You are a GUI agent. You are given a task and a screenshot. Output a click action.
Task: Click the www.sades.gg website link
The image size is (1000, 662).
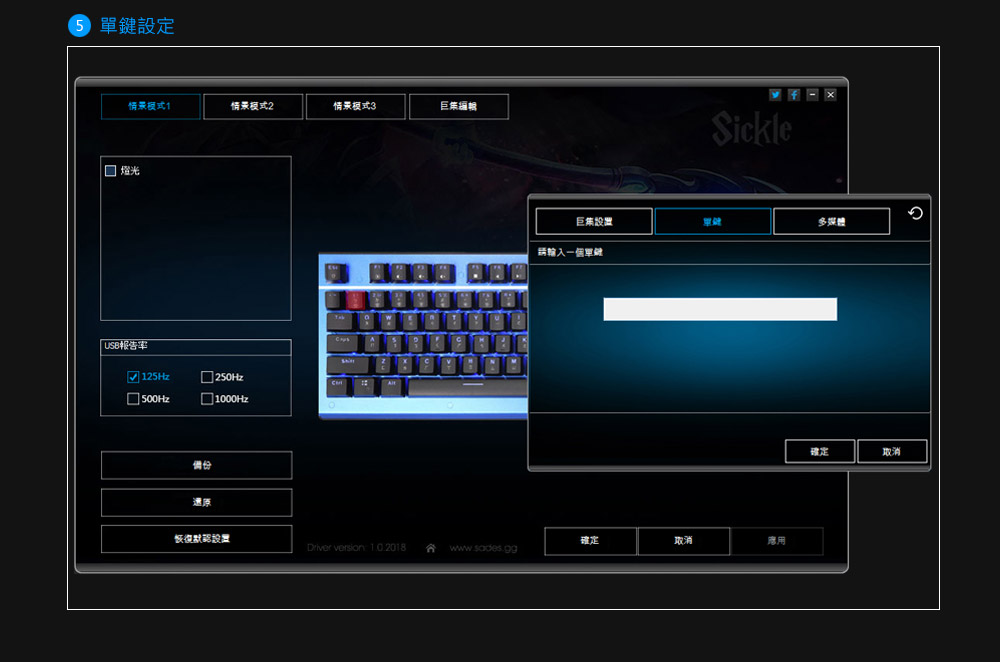point(483,548)
